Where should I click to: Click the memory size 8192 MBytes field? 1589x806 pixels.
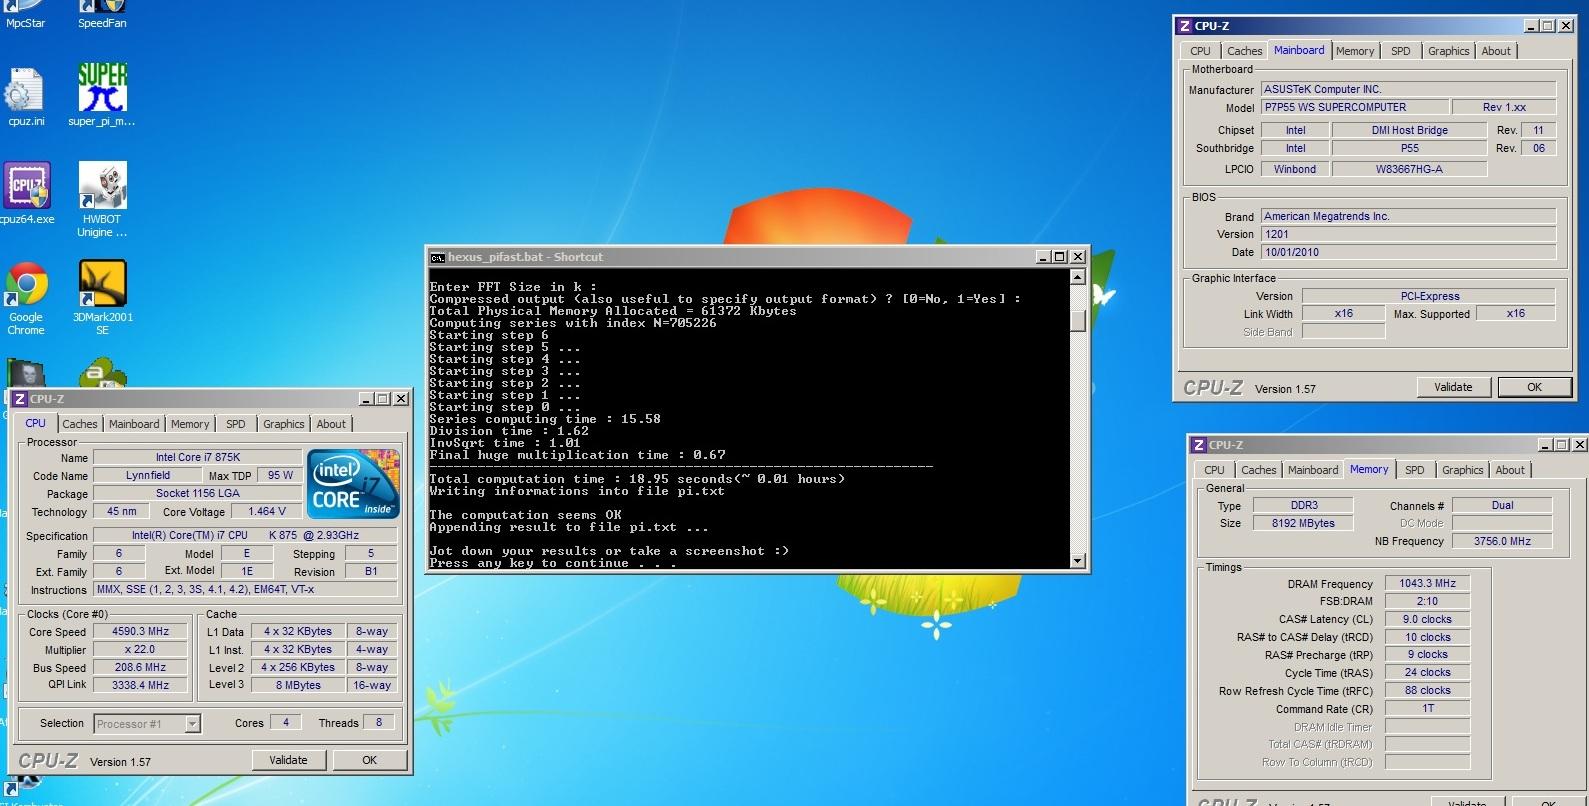click(1302, 523)
